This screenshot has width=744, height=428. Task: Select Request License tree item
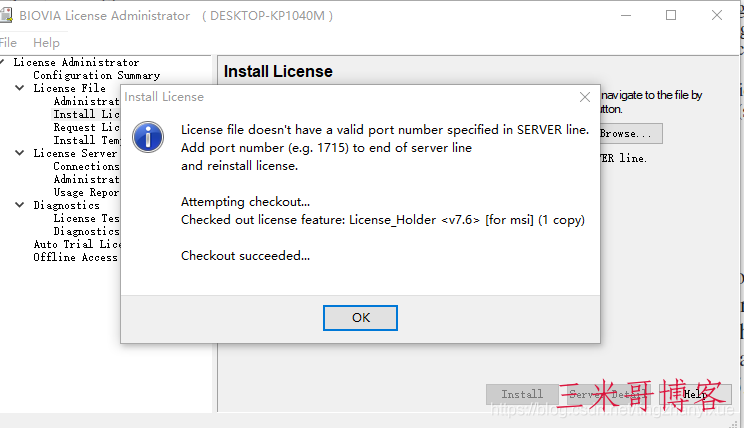[x=86, y=127]
